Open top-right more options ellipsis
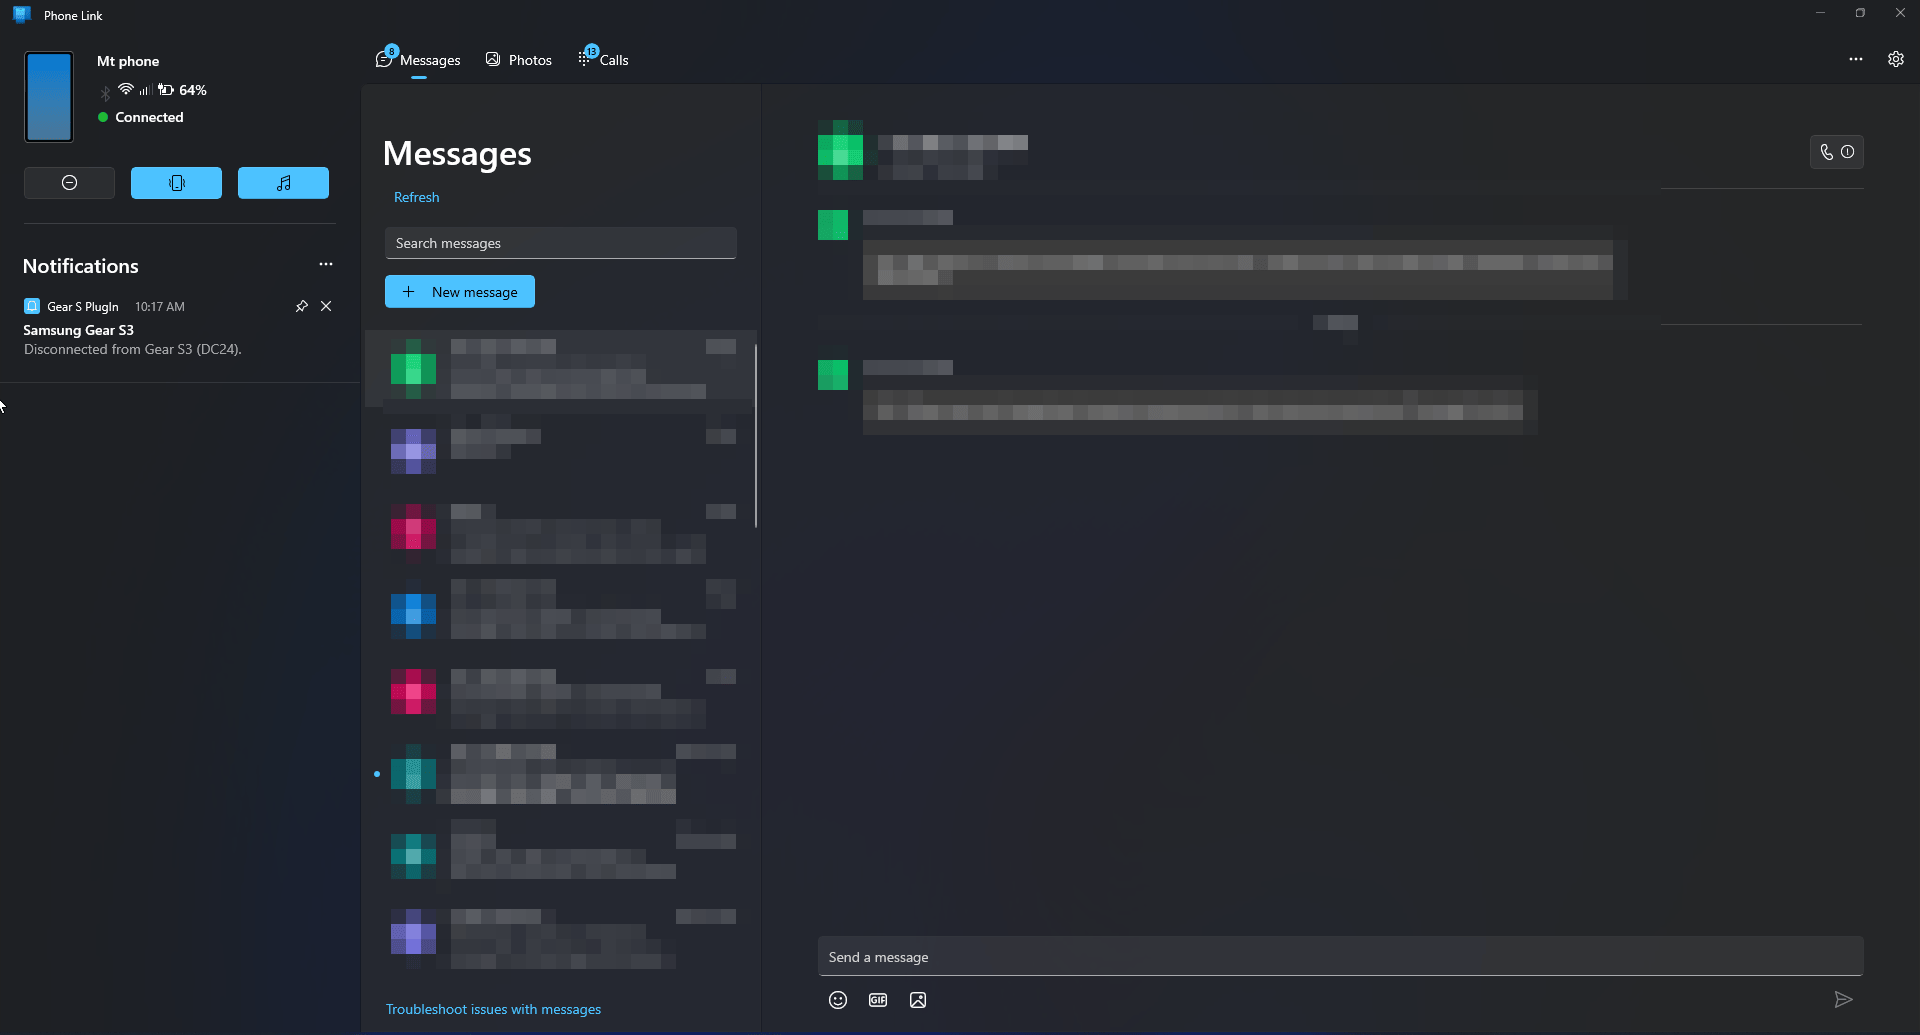The width and height of the screenshot is (1920, 1035). click(1855, 59)
